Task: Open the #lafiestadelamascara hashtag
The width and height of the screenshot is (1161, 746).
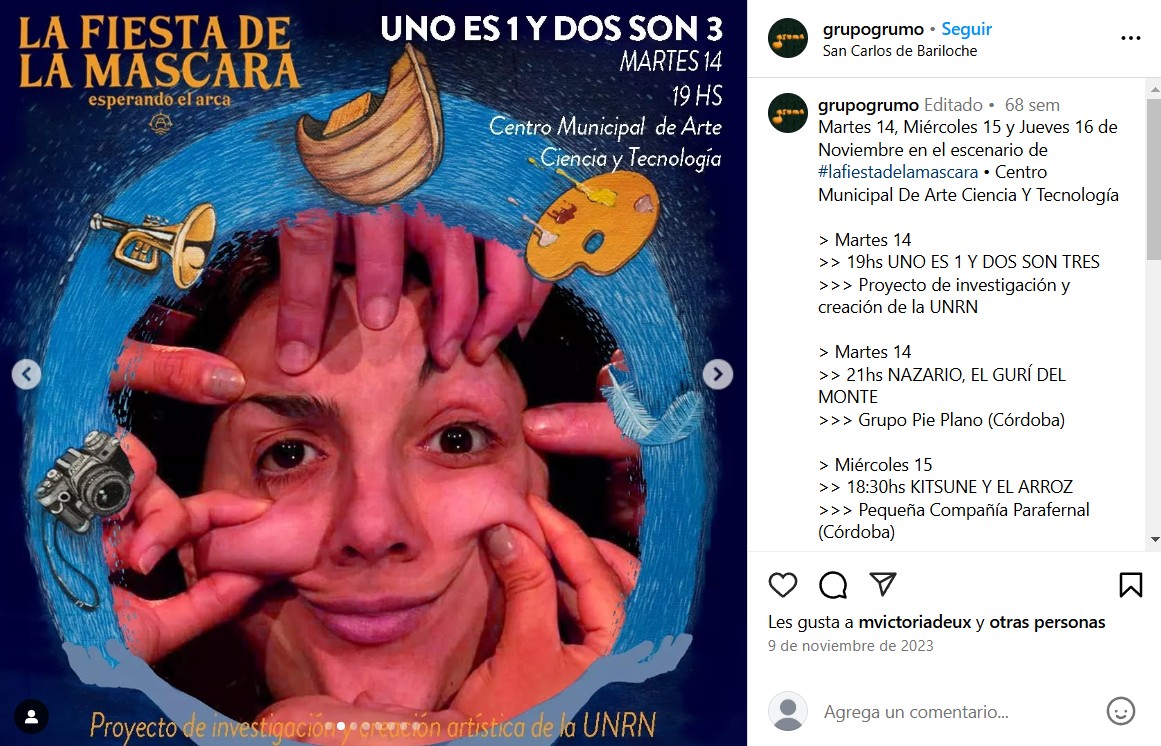Action: 897,172
